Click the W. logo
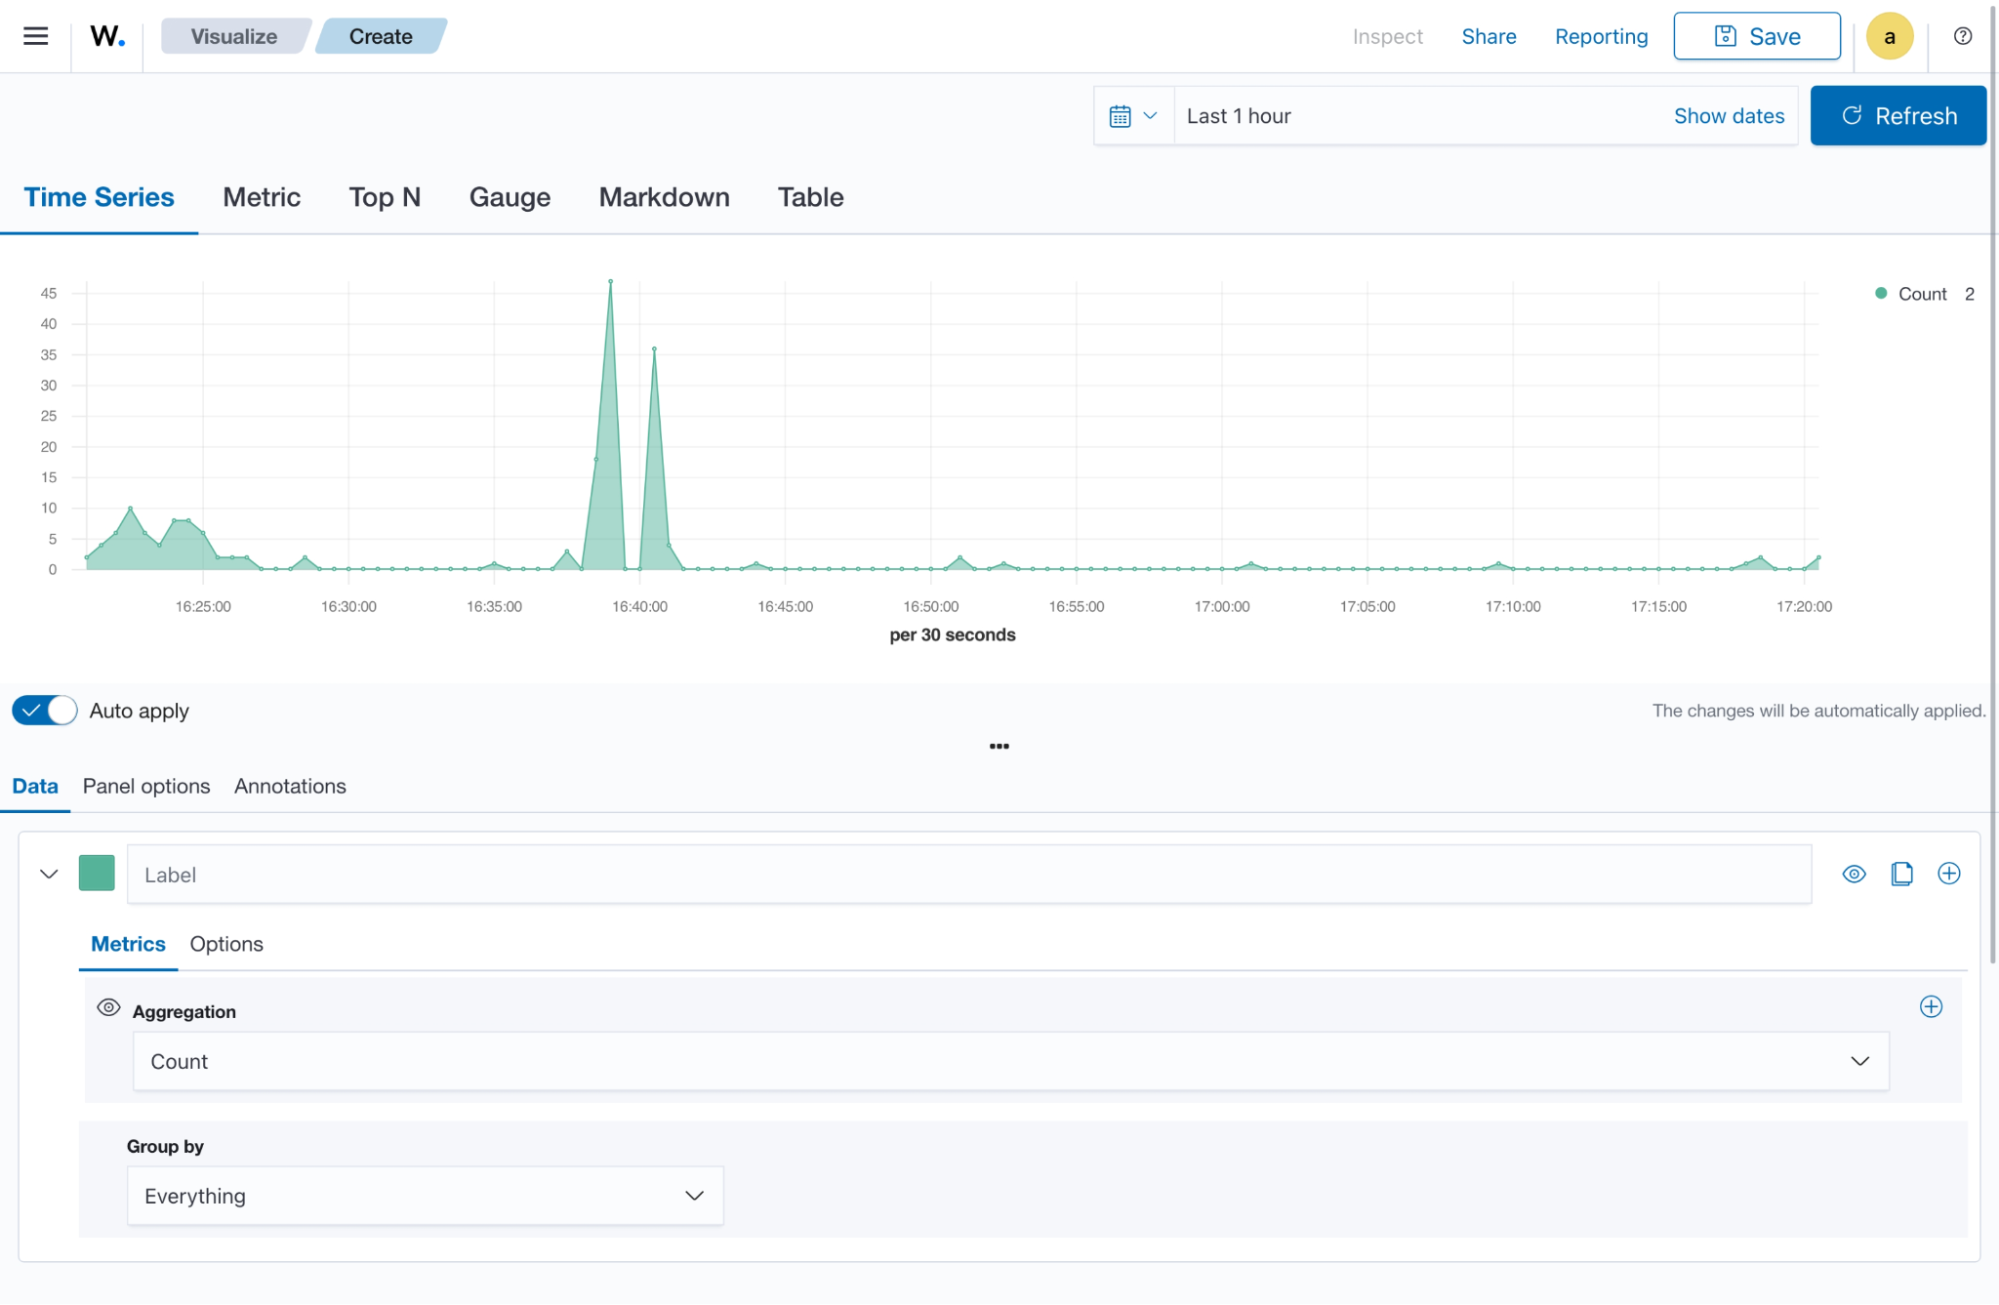 coord(107,37)
